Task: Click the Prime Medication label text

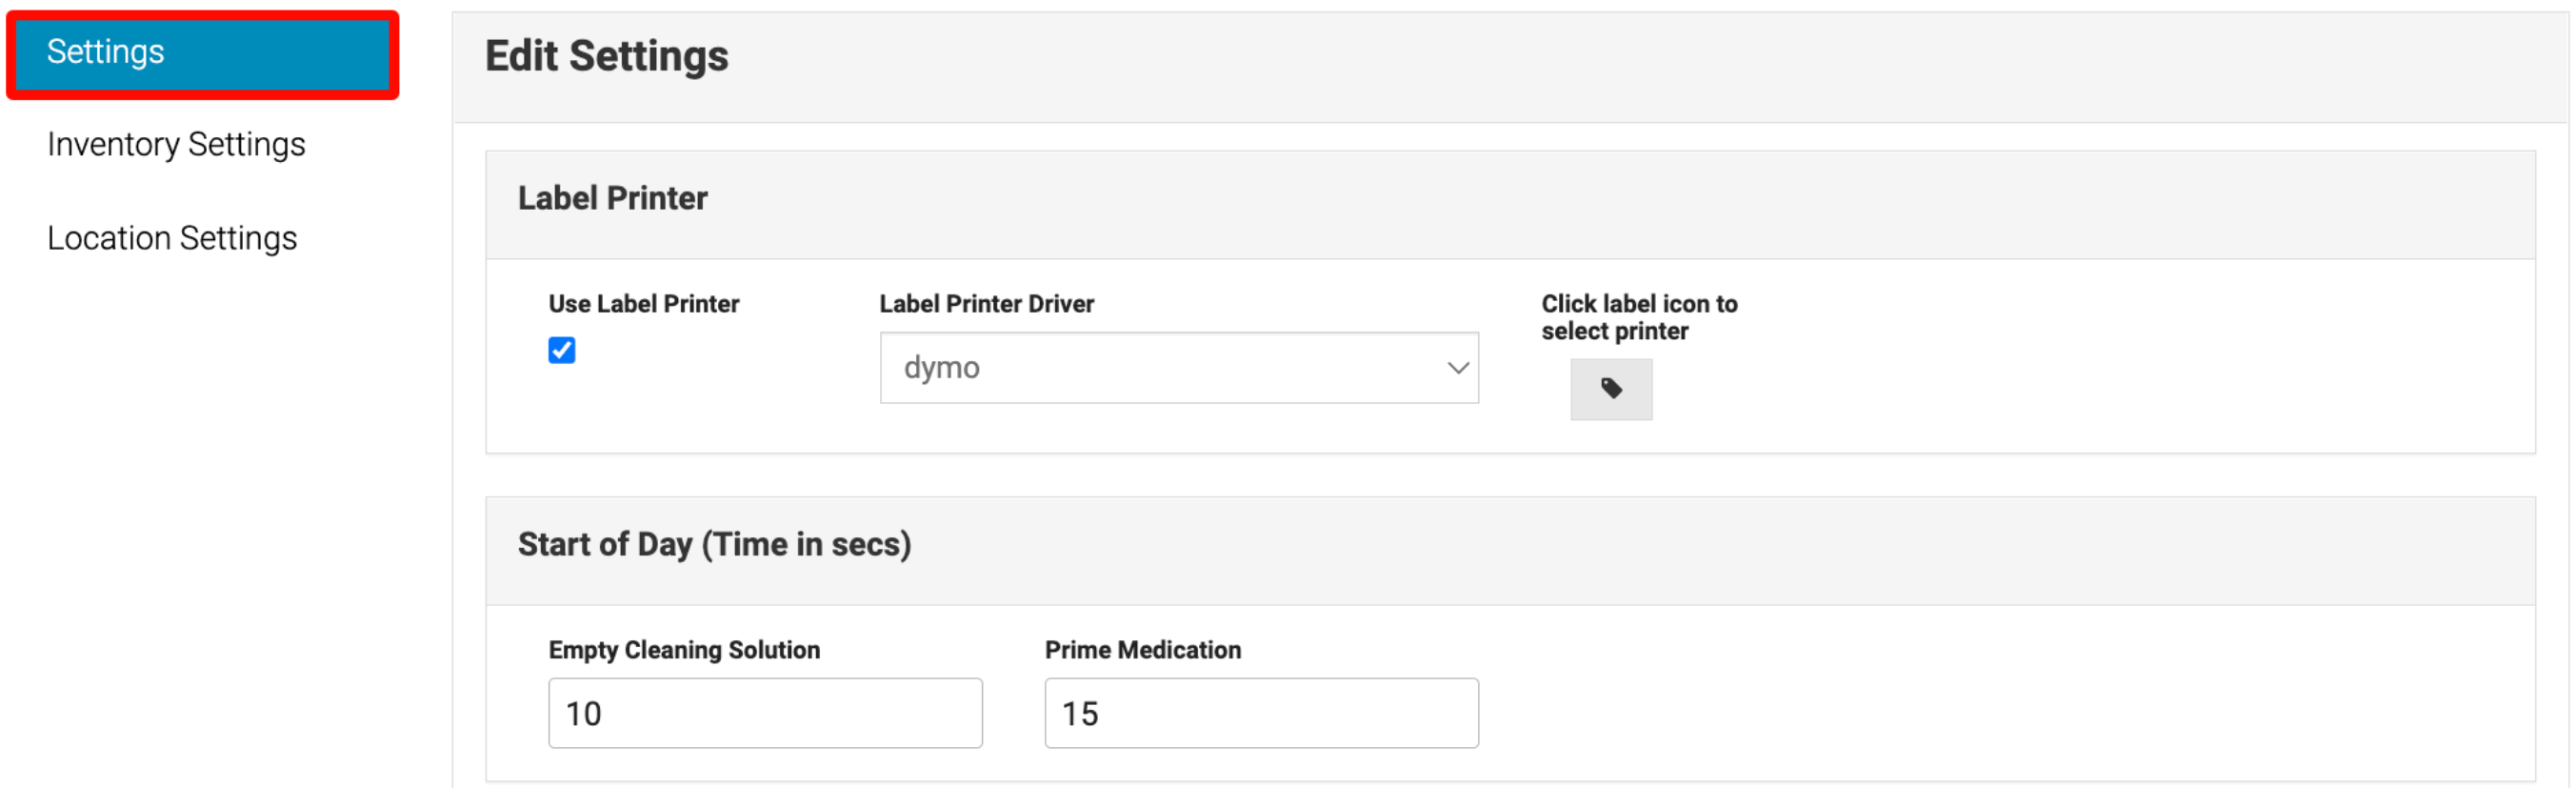Action: [1142, 650]
